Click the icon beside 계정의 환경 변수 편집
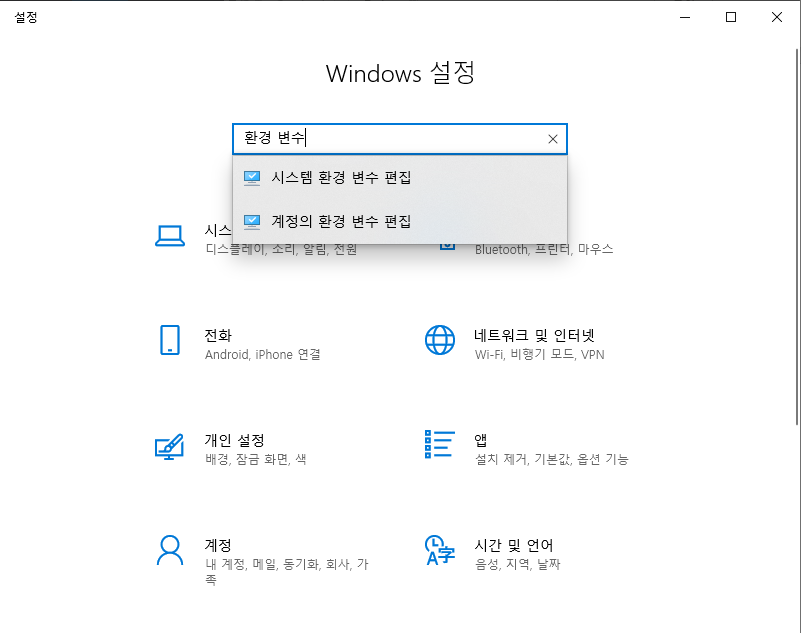801x633 pixels. coord(252,222)
